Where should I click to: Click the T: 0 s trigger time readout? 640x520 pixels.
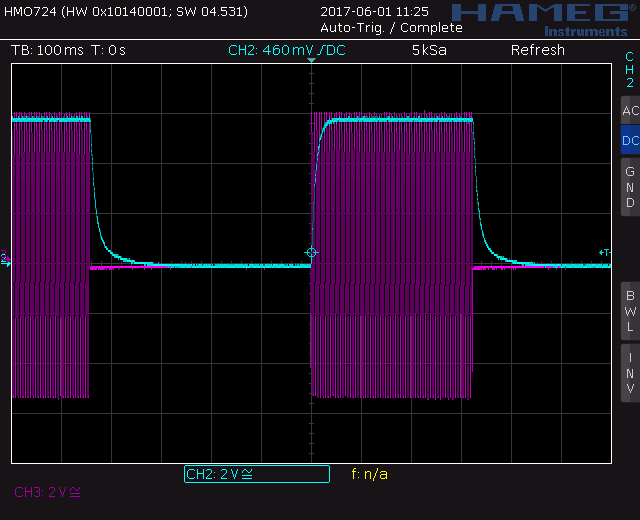110,50
